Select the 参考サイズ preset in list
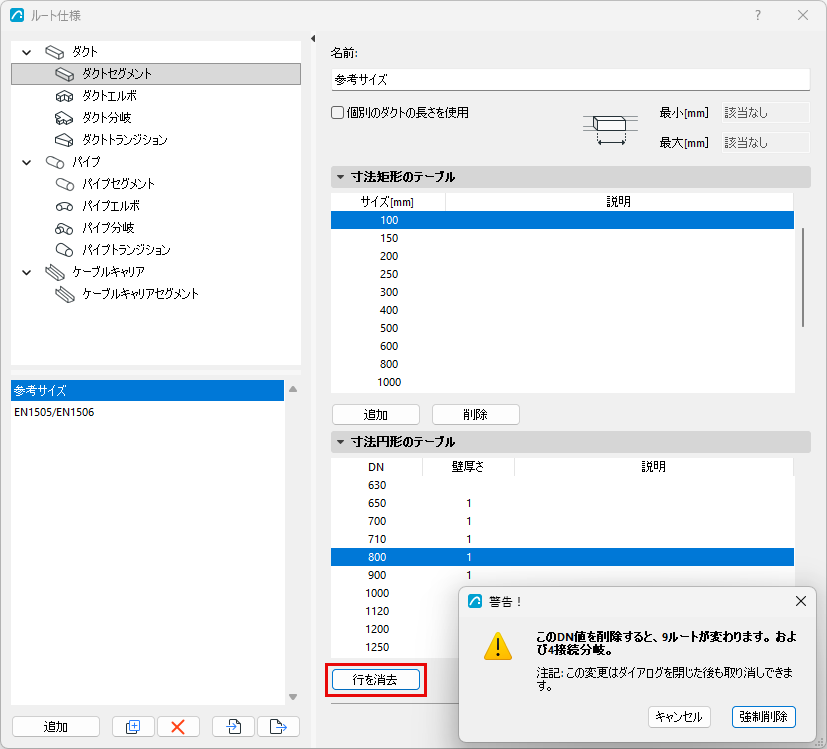 coord(148,391)
